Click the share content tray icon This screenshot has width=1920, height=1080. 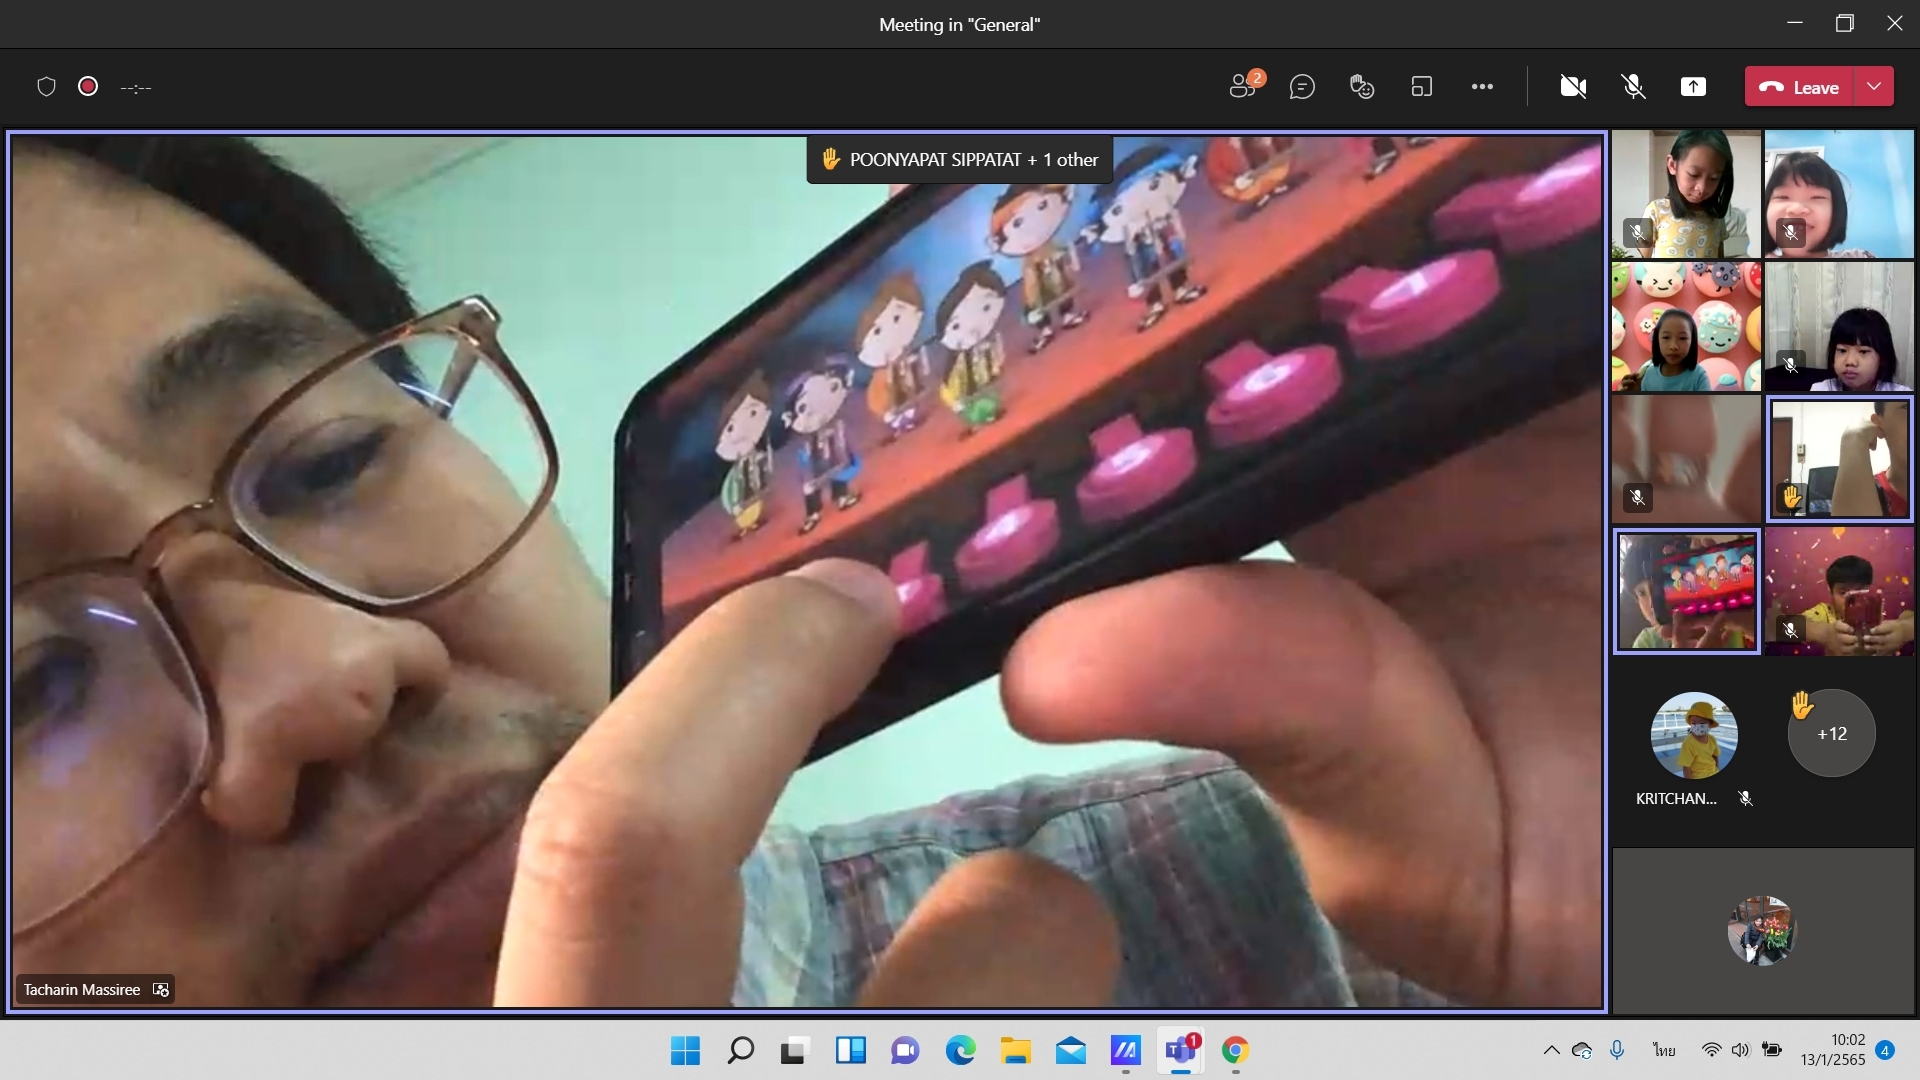click(x=1693, y=87)
